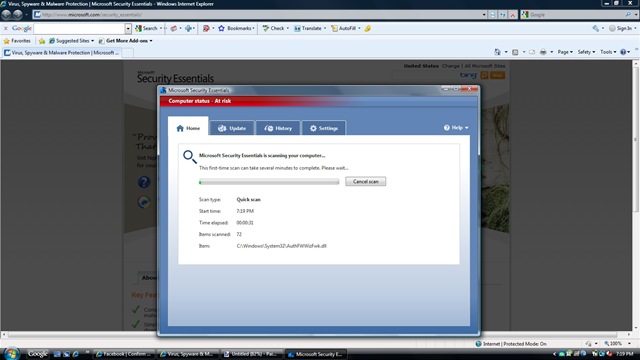The image size is (640, 360).
Task: Click the Google desktop search bar in taskbar
Action: (38, 354)
